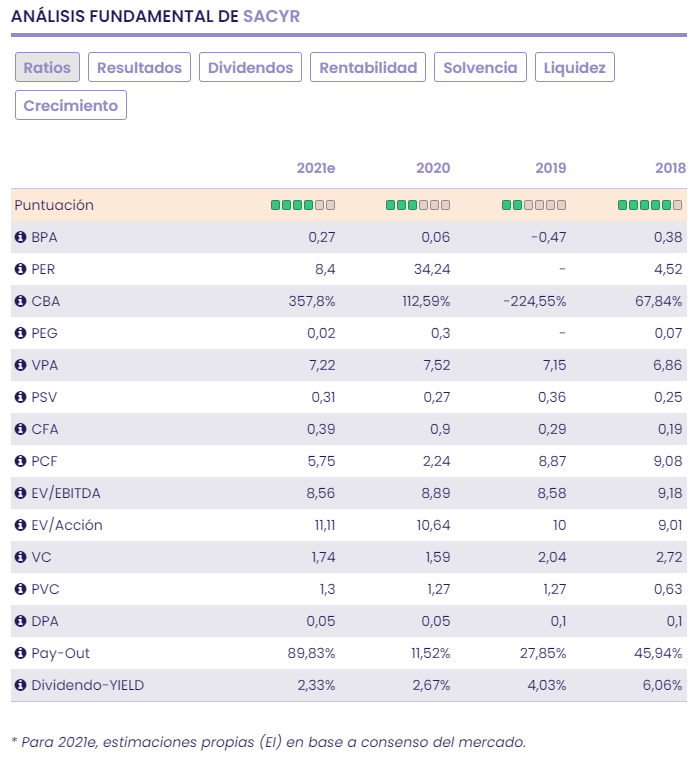The image size is (699, 757).
Task: Switch to the Resultados tab
Action: click(x=139, y=67)
